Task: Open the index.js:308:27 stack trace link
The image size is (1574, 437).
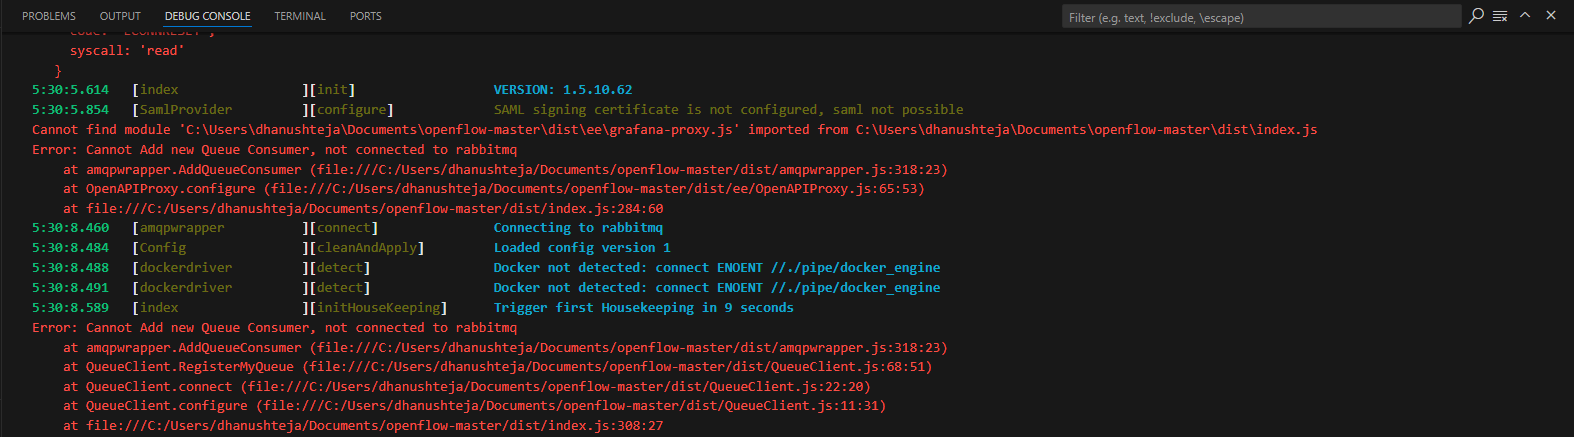Action: point(375,425)
